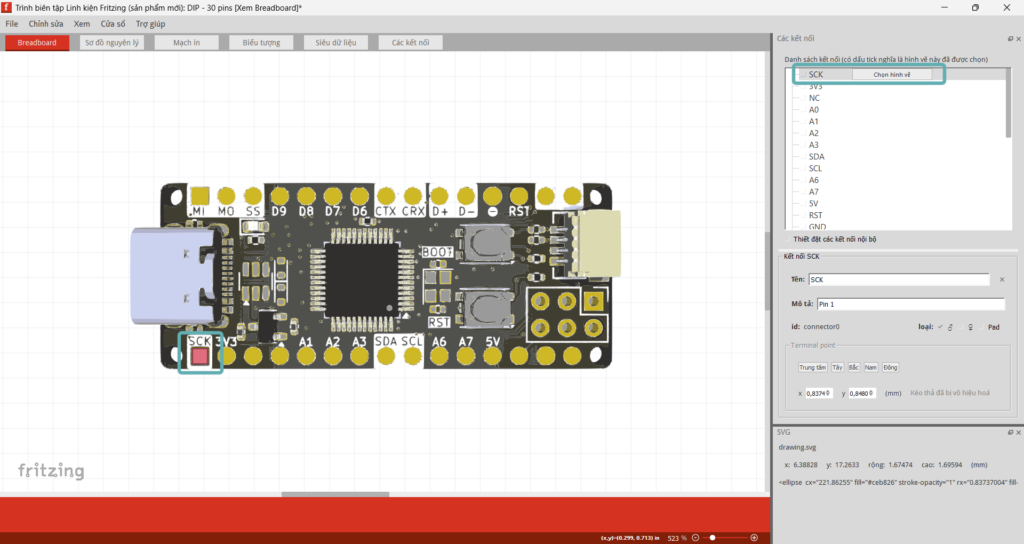Click the square MI pad on the board
Viewport: 1024px width, 544px height.
[x=200, y=196]
